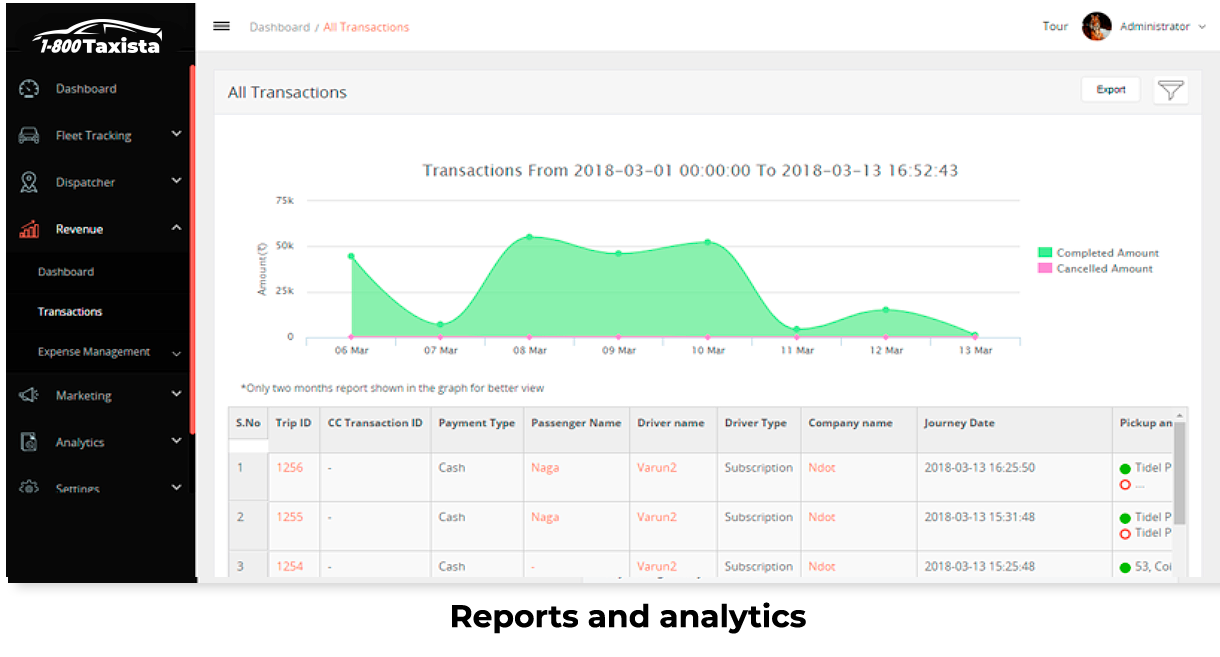1220x657 pixels.
Task: Open driver Varun2 in row 2
Action: point(657,518)
